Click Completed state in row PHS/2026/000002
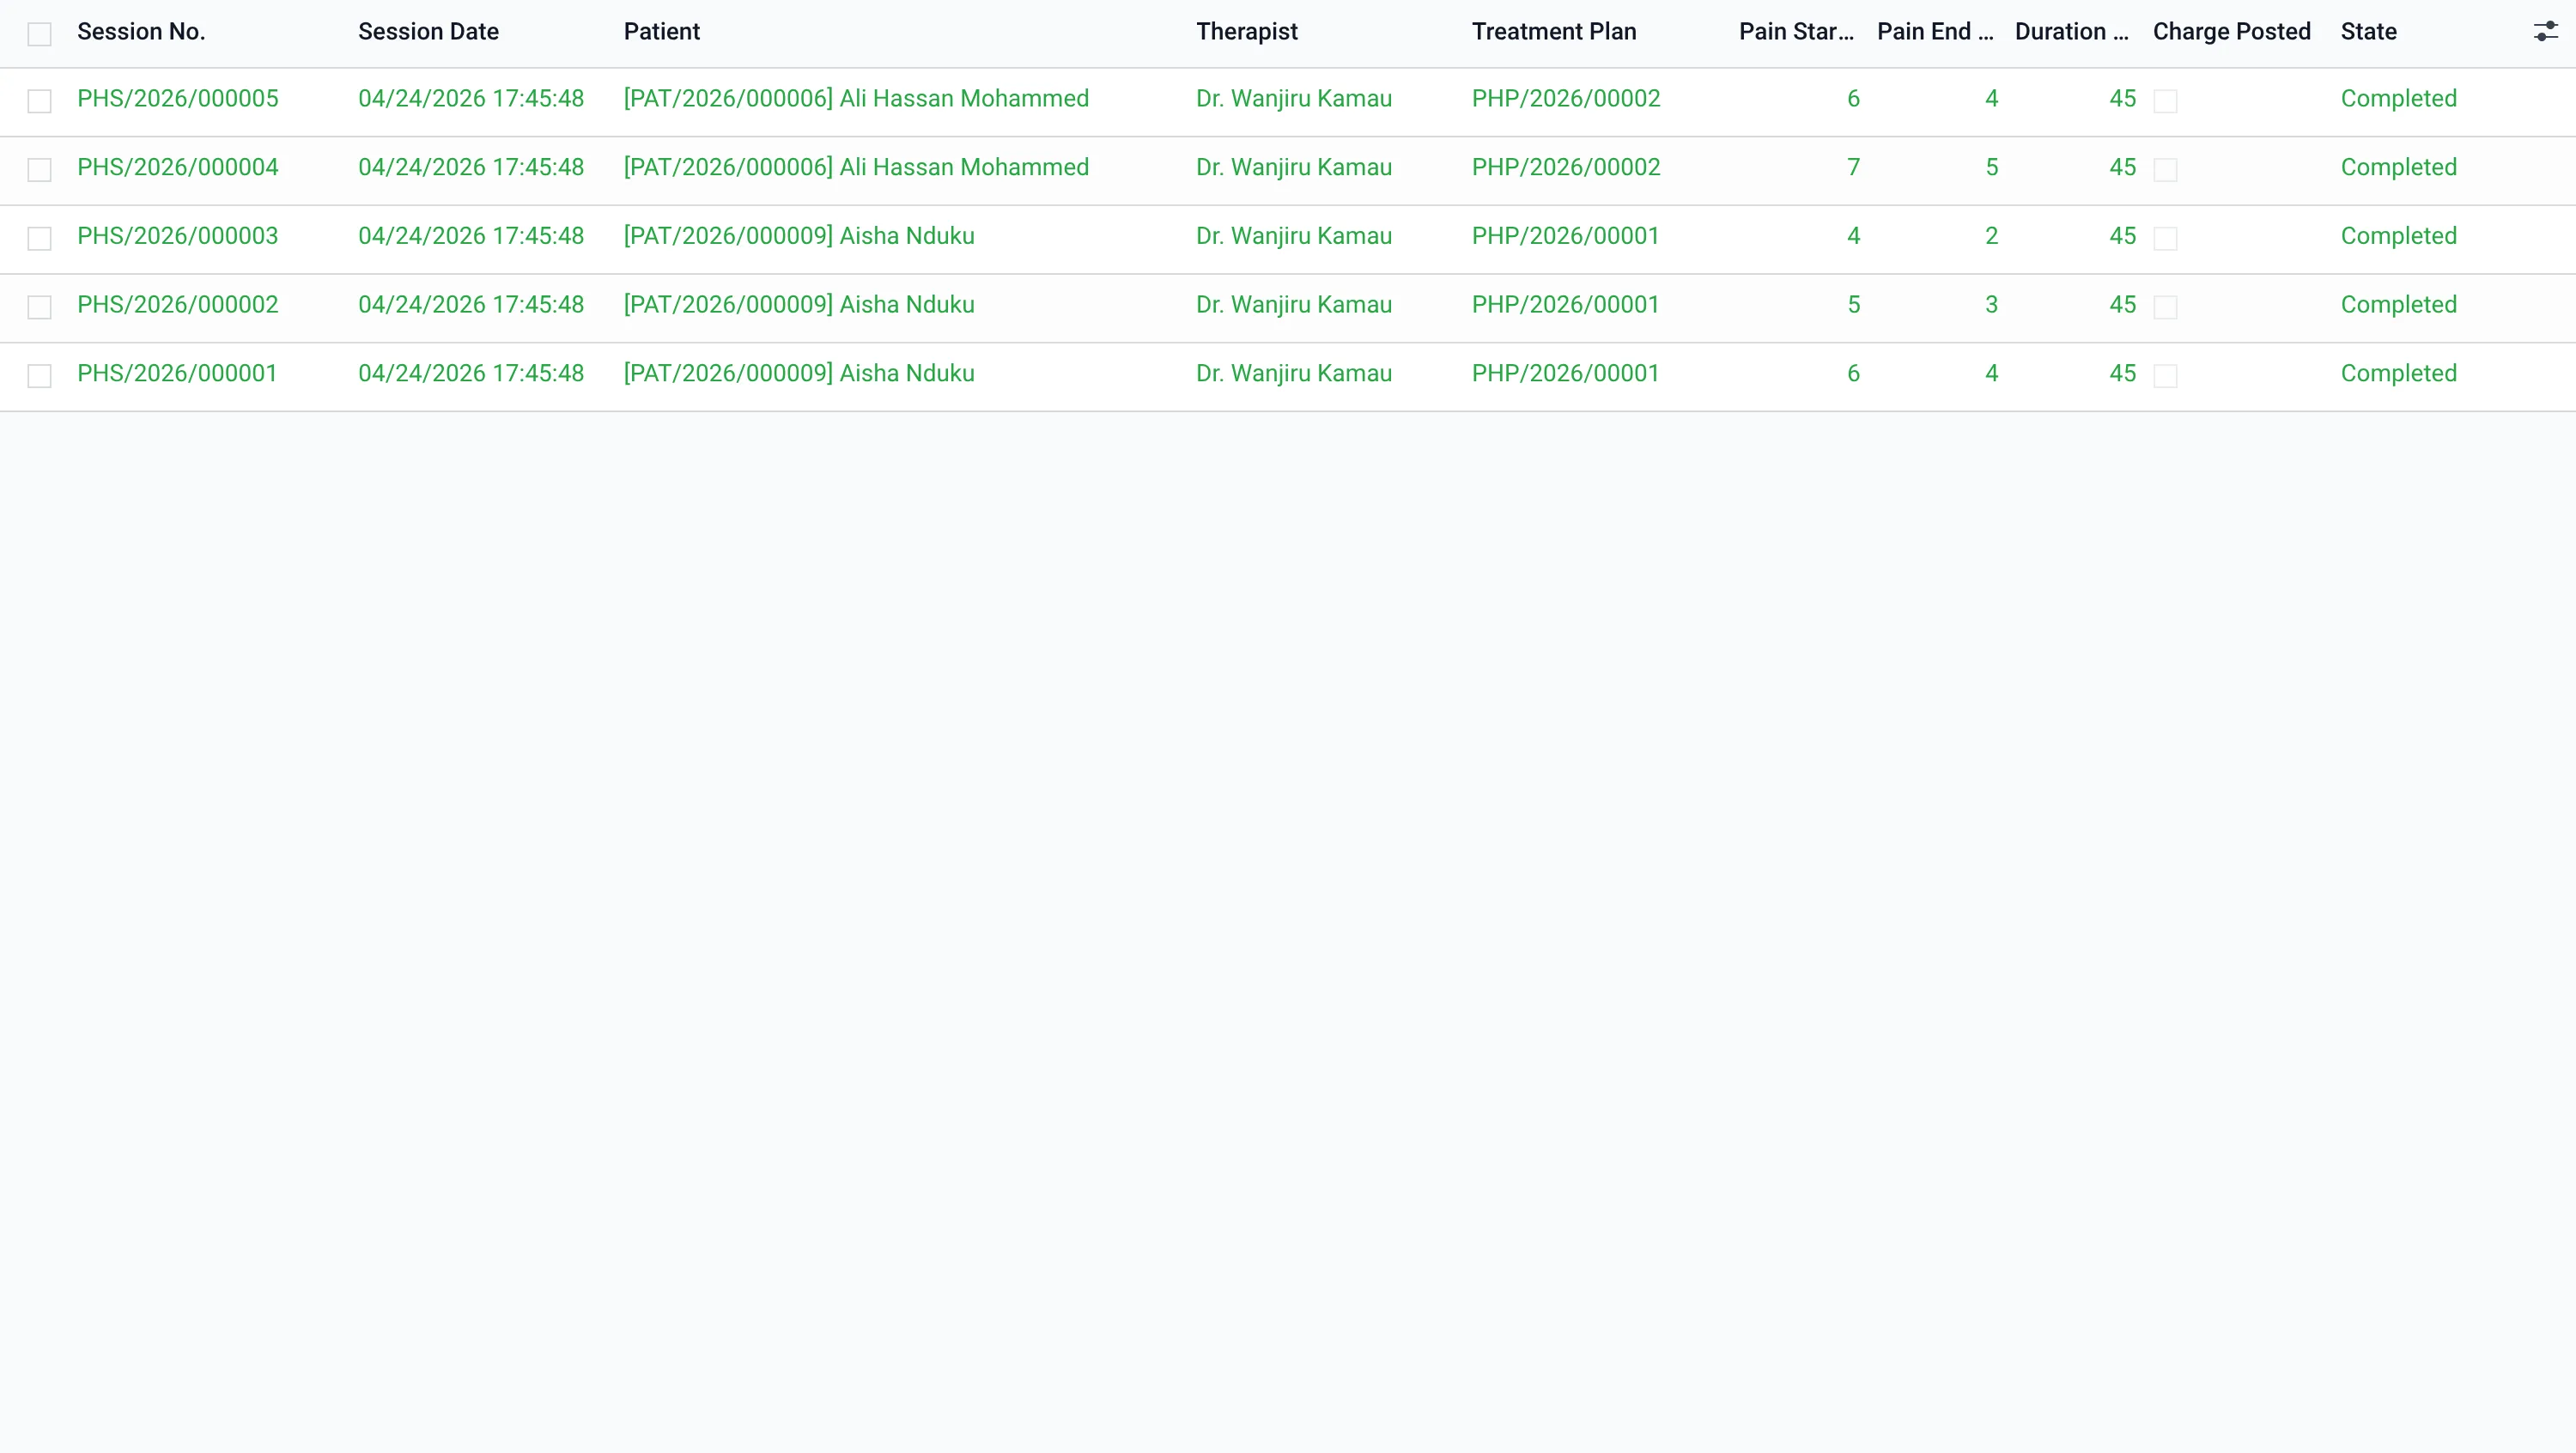 (x=2398, y=305)
